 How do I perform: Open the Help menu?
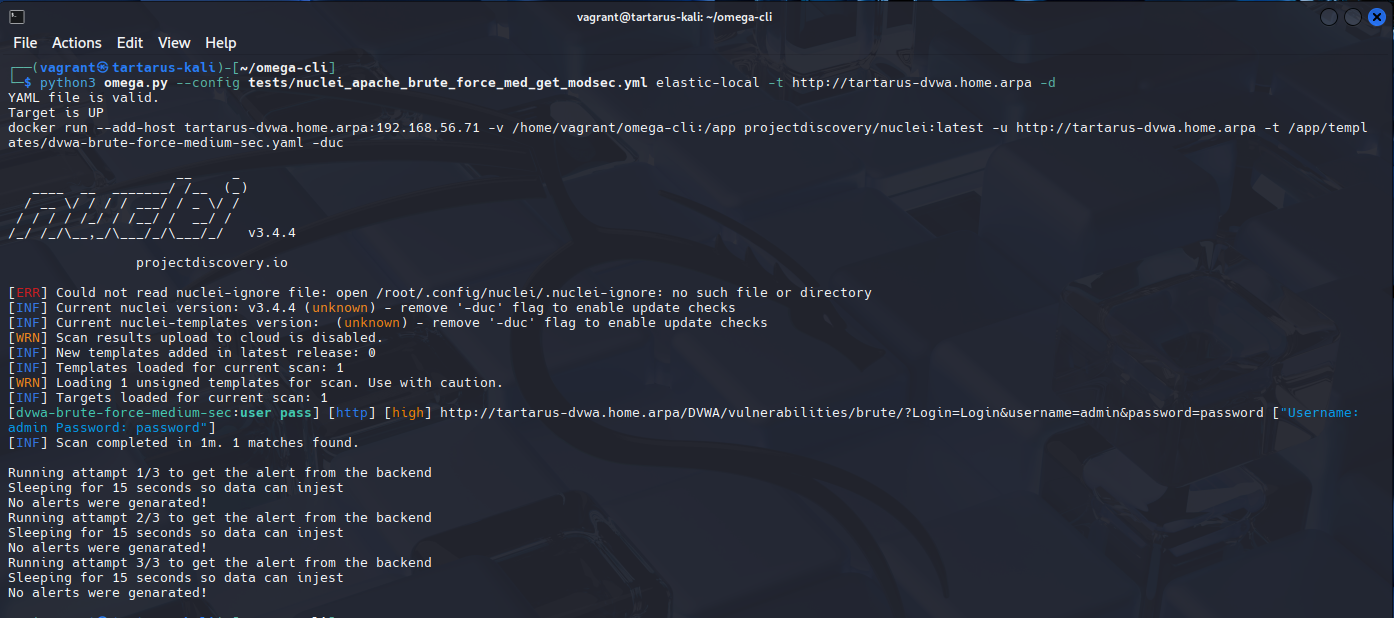221,43
